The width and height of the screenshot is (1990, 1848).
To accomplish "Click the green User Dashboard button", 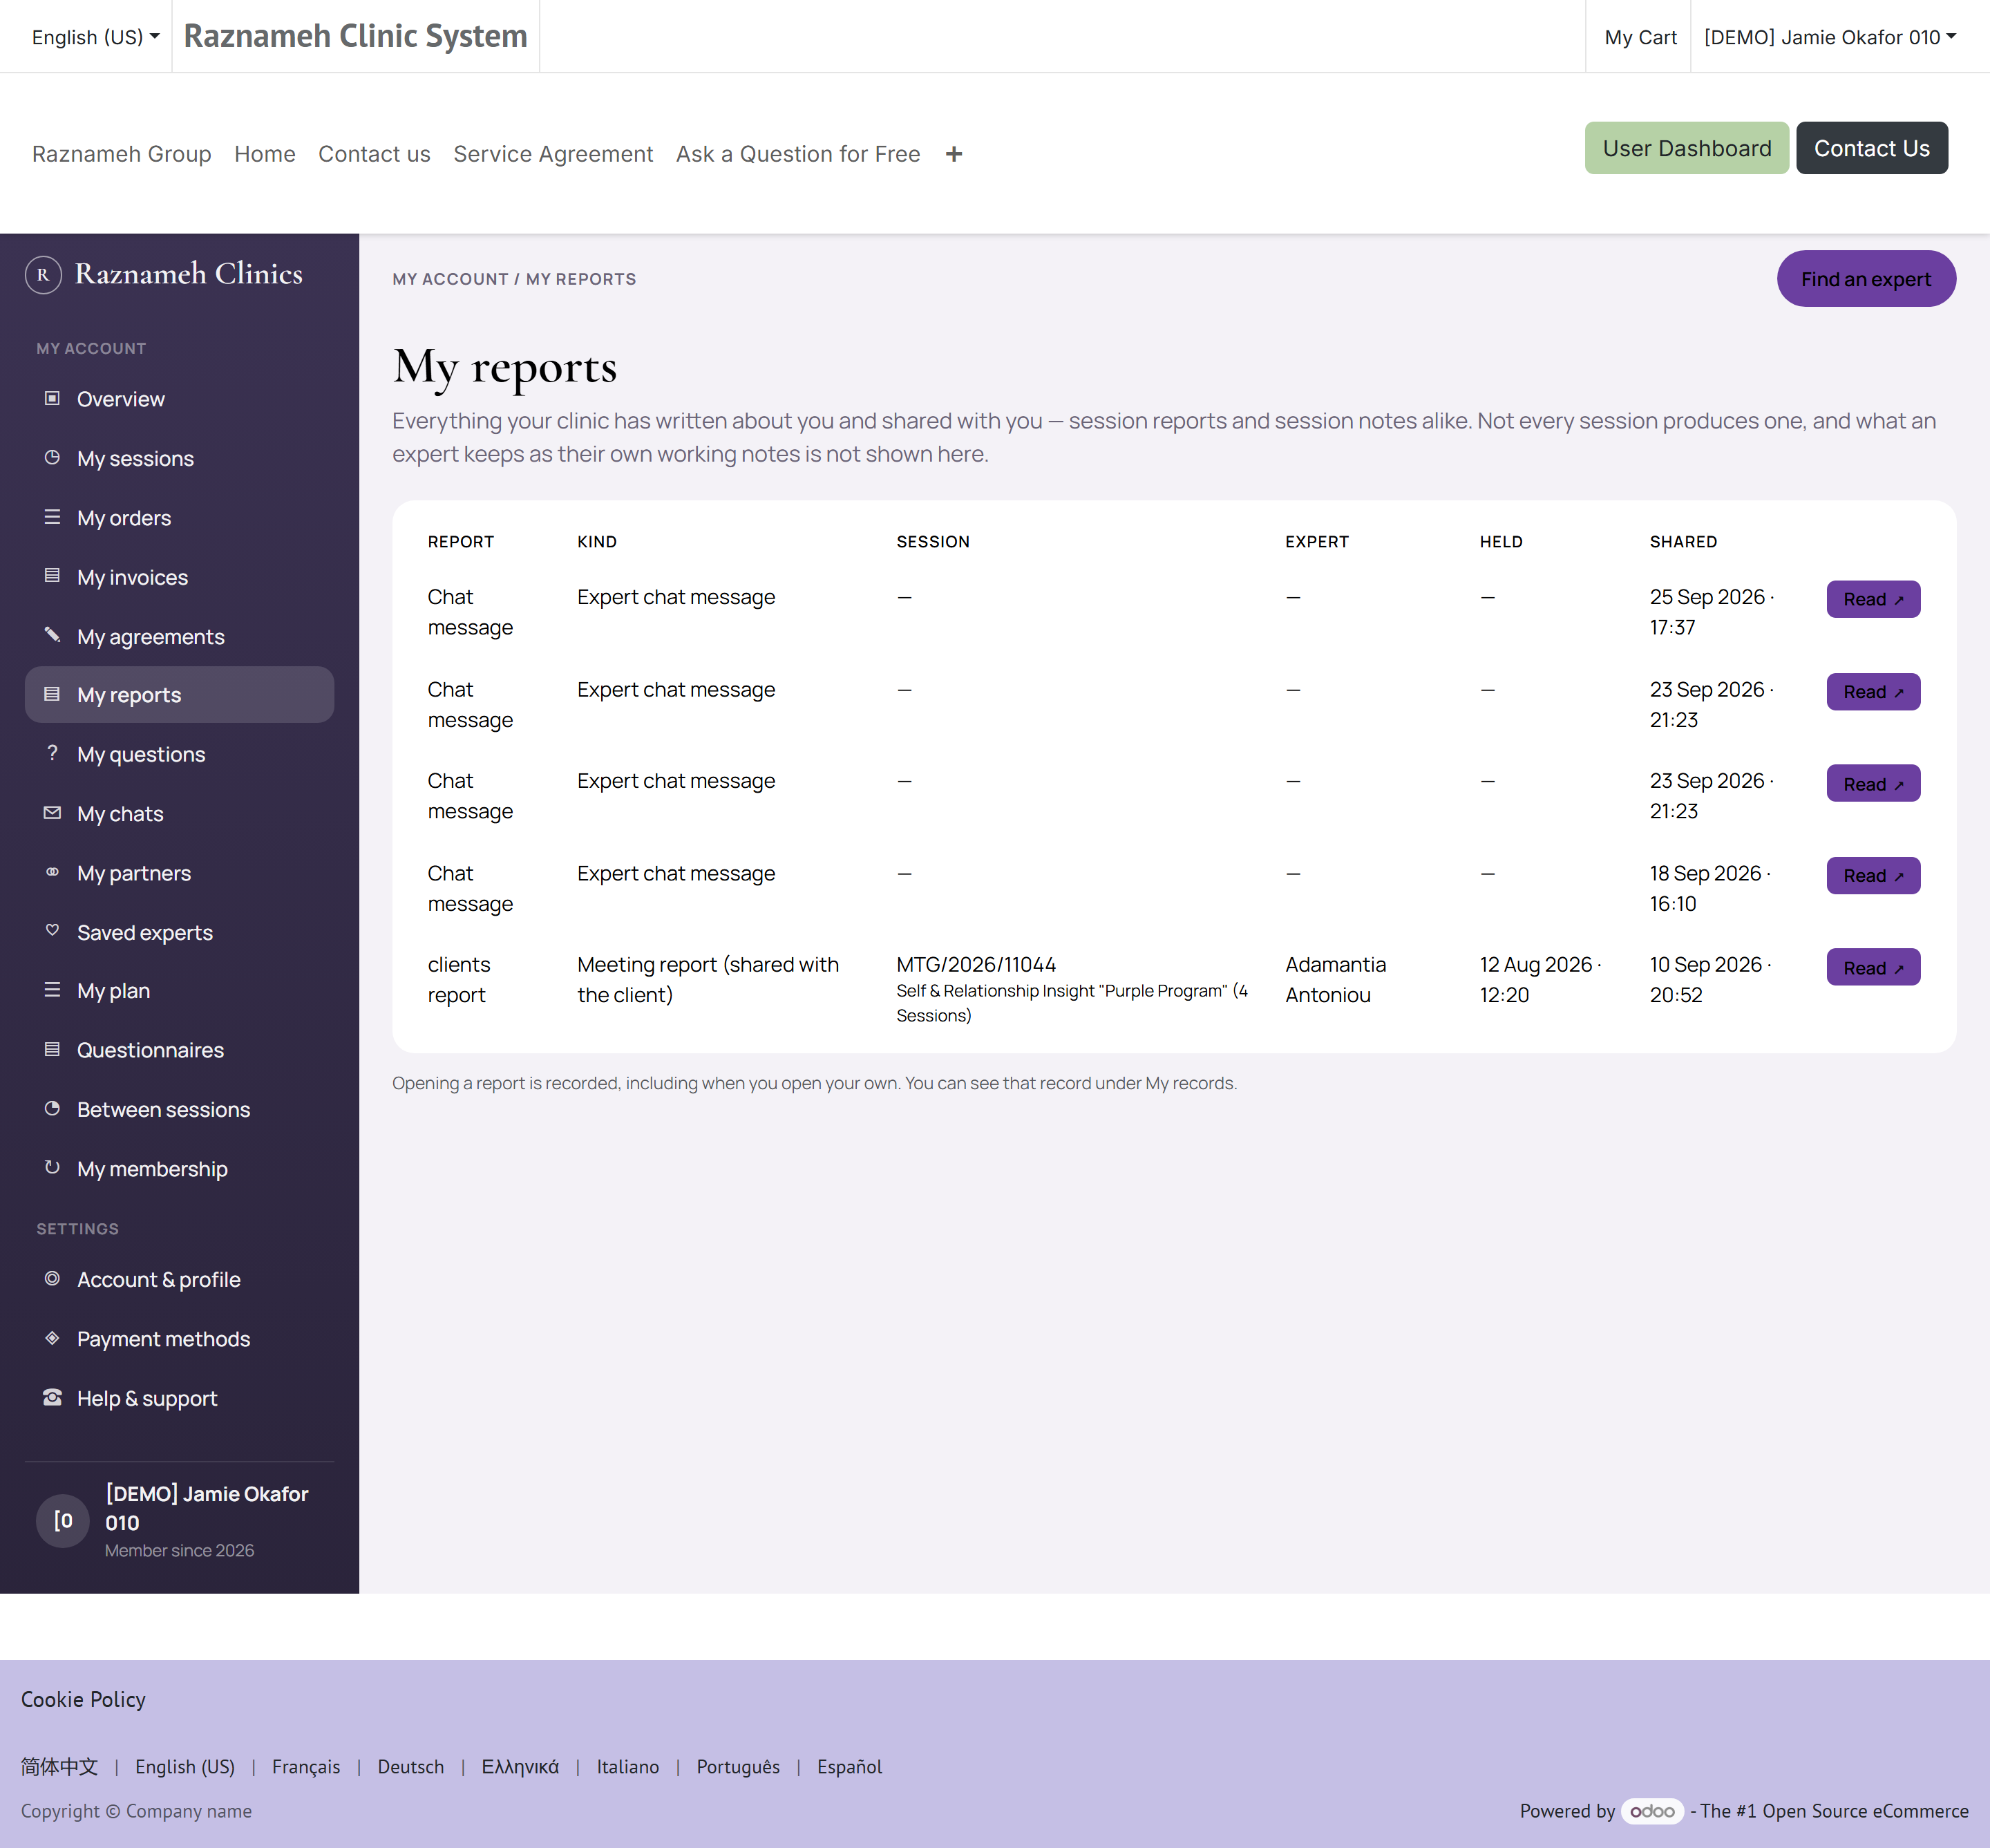I will 1687,148.
